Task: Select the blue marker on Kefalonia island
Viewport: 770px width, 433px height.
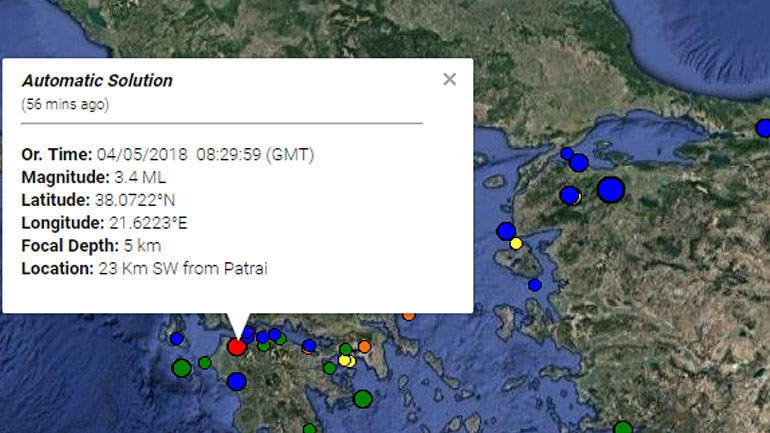Action: point(177,339)
